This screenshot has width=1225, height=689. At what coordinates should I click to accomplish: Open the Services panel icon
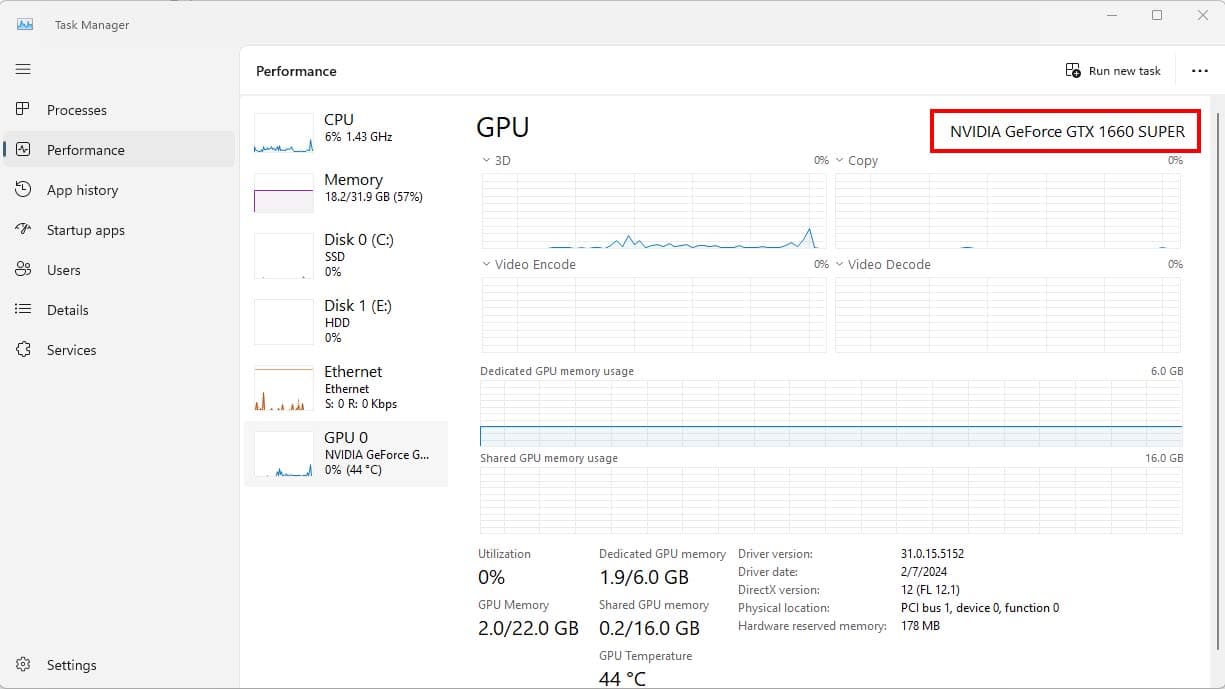(x=23, y=350)
